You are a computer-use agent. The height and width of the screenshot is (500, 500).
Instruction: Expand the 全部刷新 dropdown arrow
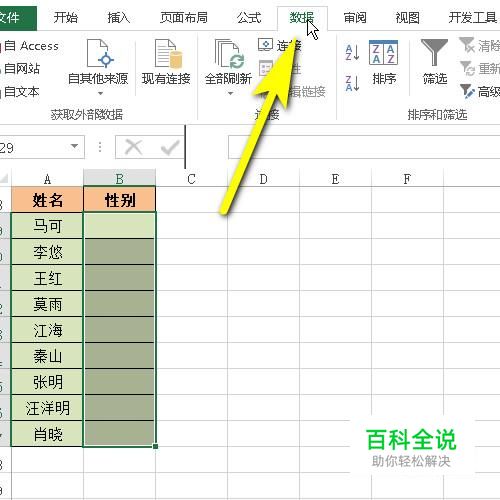click(x=230, y=94)
